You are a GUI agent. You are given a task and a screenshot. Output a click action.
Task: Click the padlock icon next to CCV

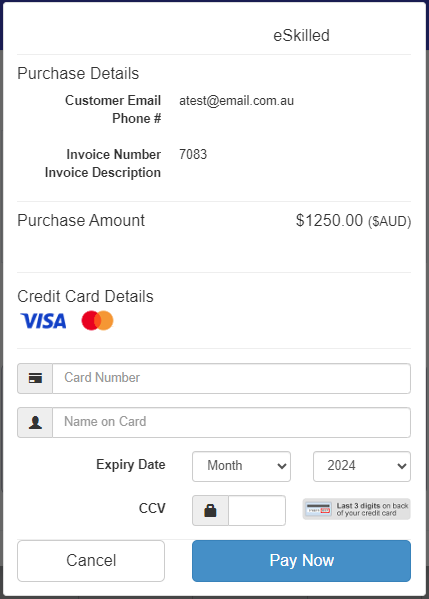(210, 510)
